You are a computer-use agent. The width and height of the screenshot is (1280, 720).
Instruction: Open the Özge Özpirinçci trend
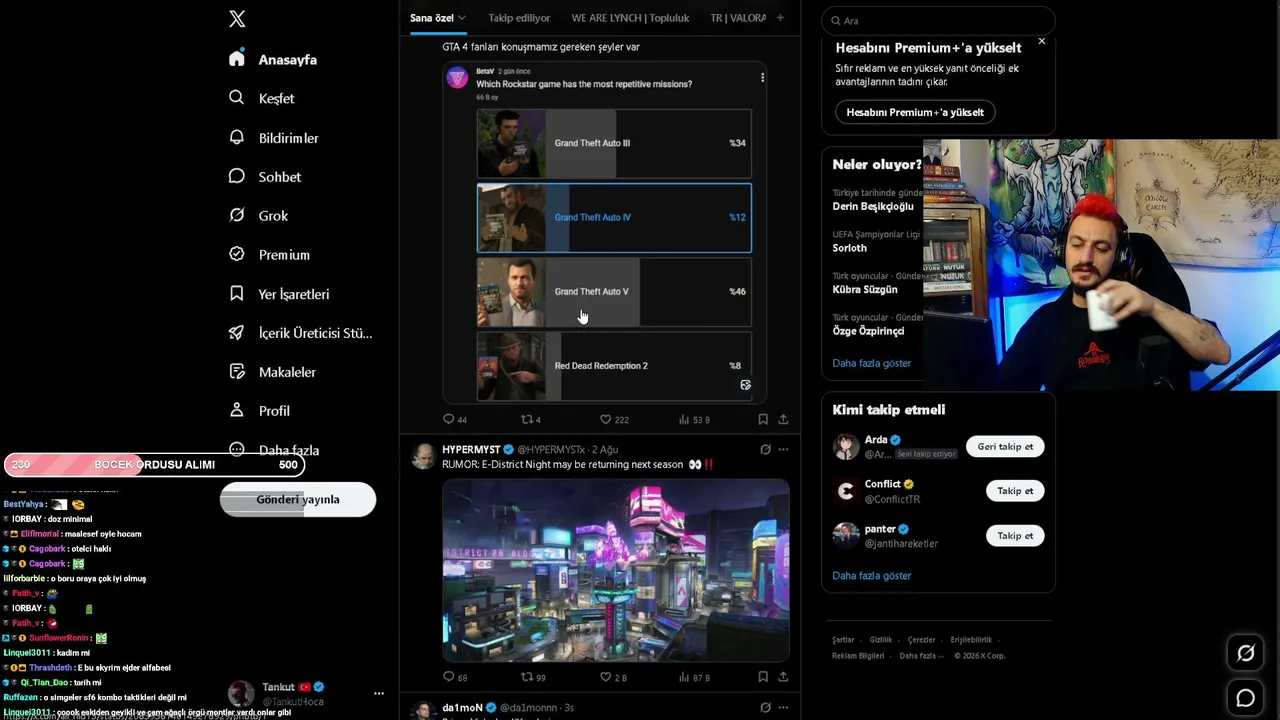click(868, 331)
